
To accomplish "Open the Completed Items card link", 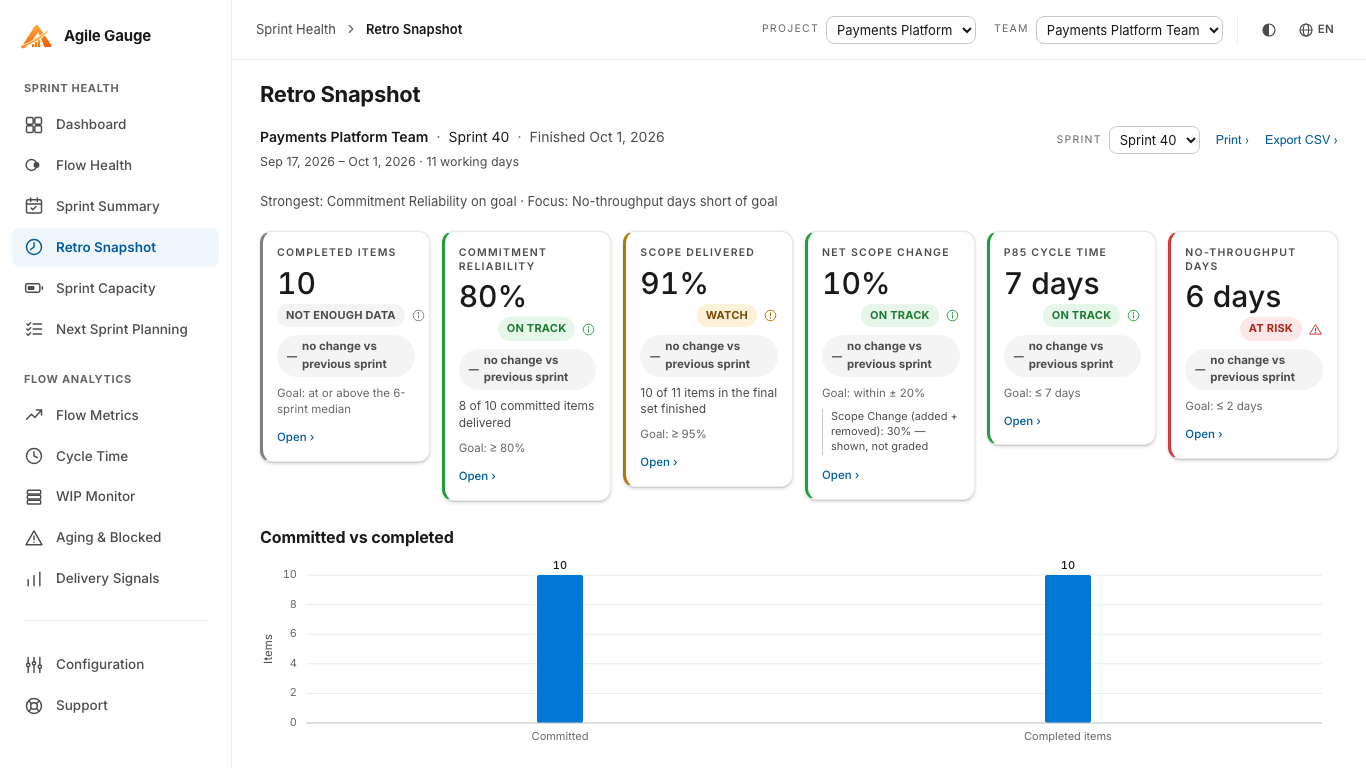I will (296, 437).
